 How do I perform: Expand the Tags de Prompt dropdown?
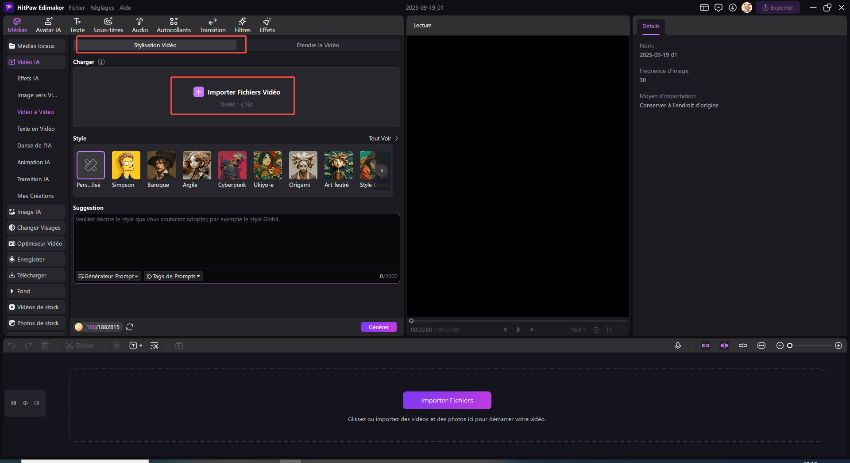173,276
